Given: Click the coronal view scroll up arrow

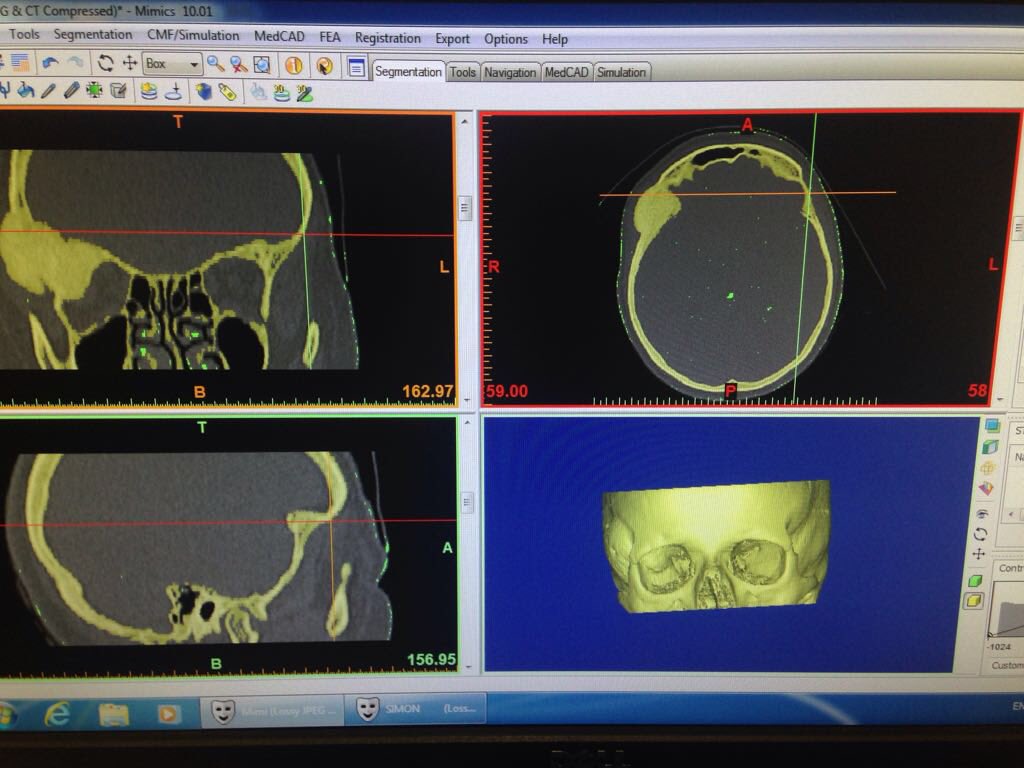Looking at the screenshot, I should (465, 121).
